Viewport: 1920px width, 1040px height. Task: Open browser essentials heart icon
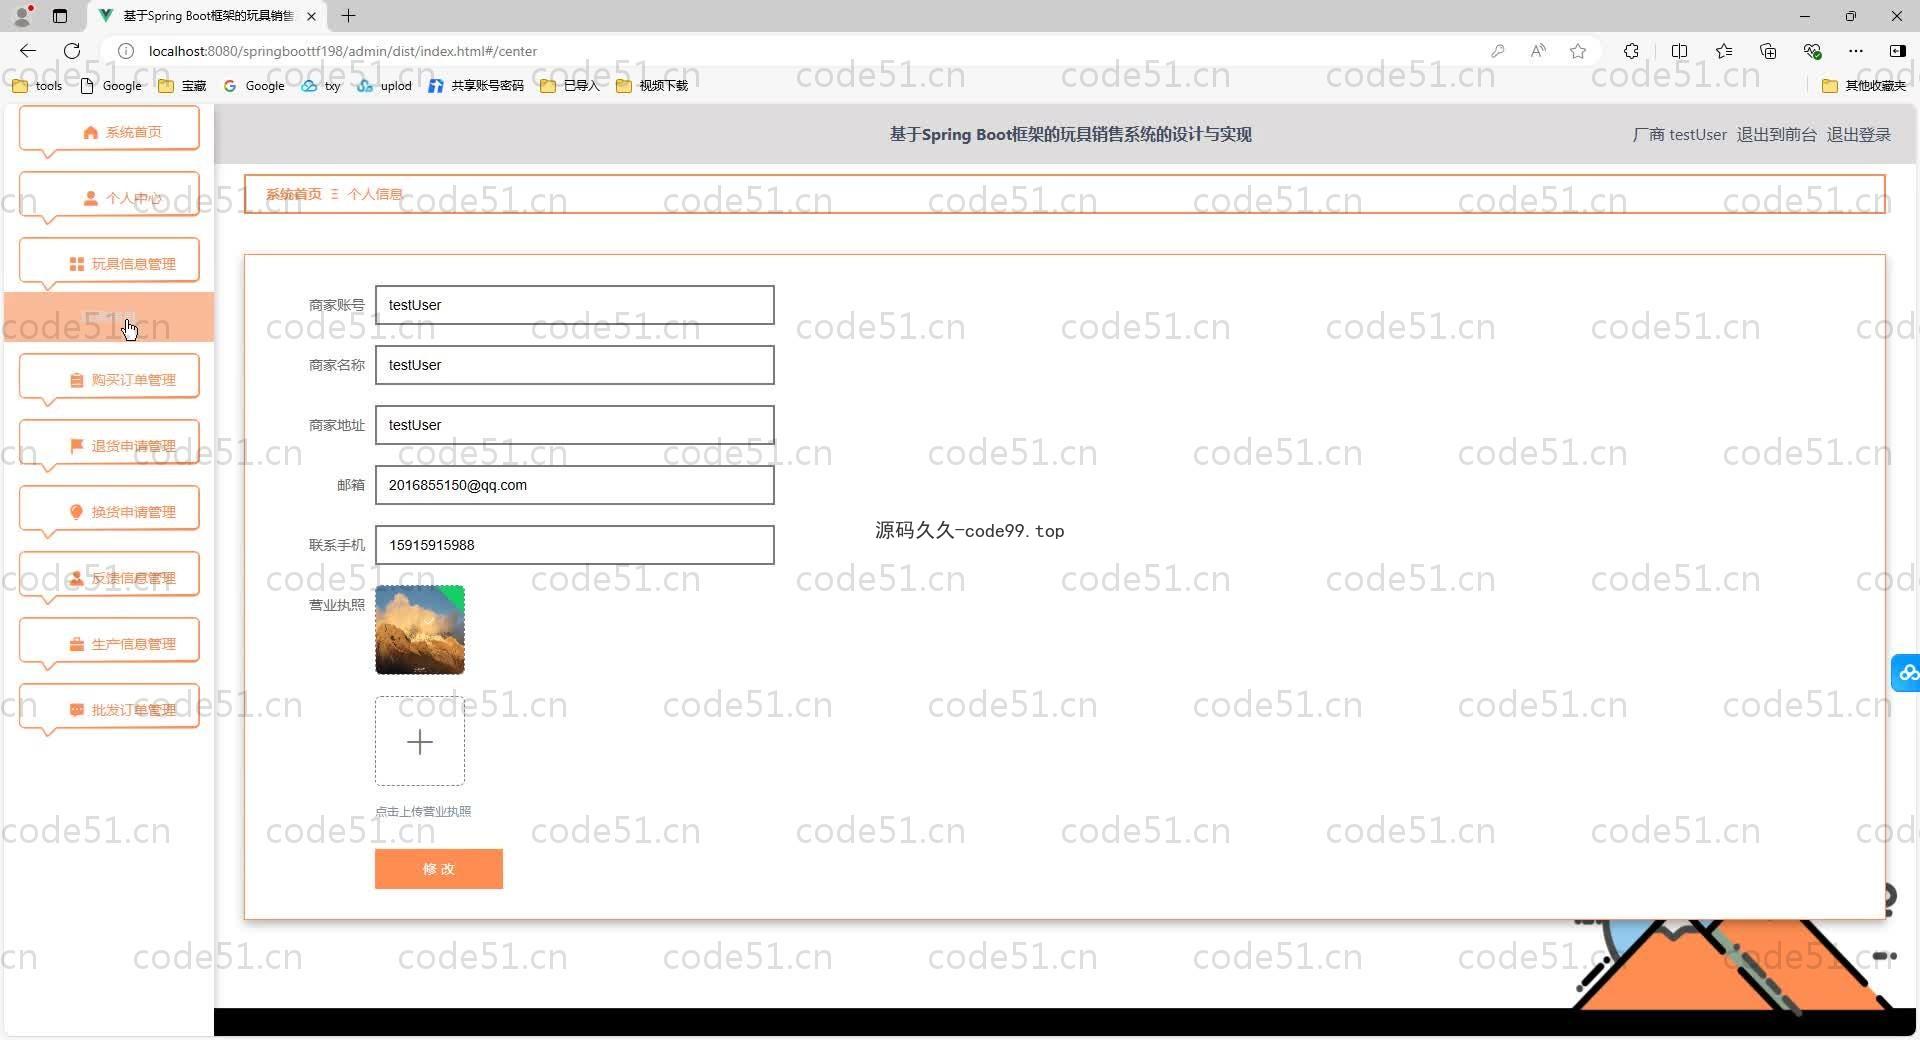click(1812, 51)
